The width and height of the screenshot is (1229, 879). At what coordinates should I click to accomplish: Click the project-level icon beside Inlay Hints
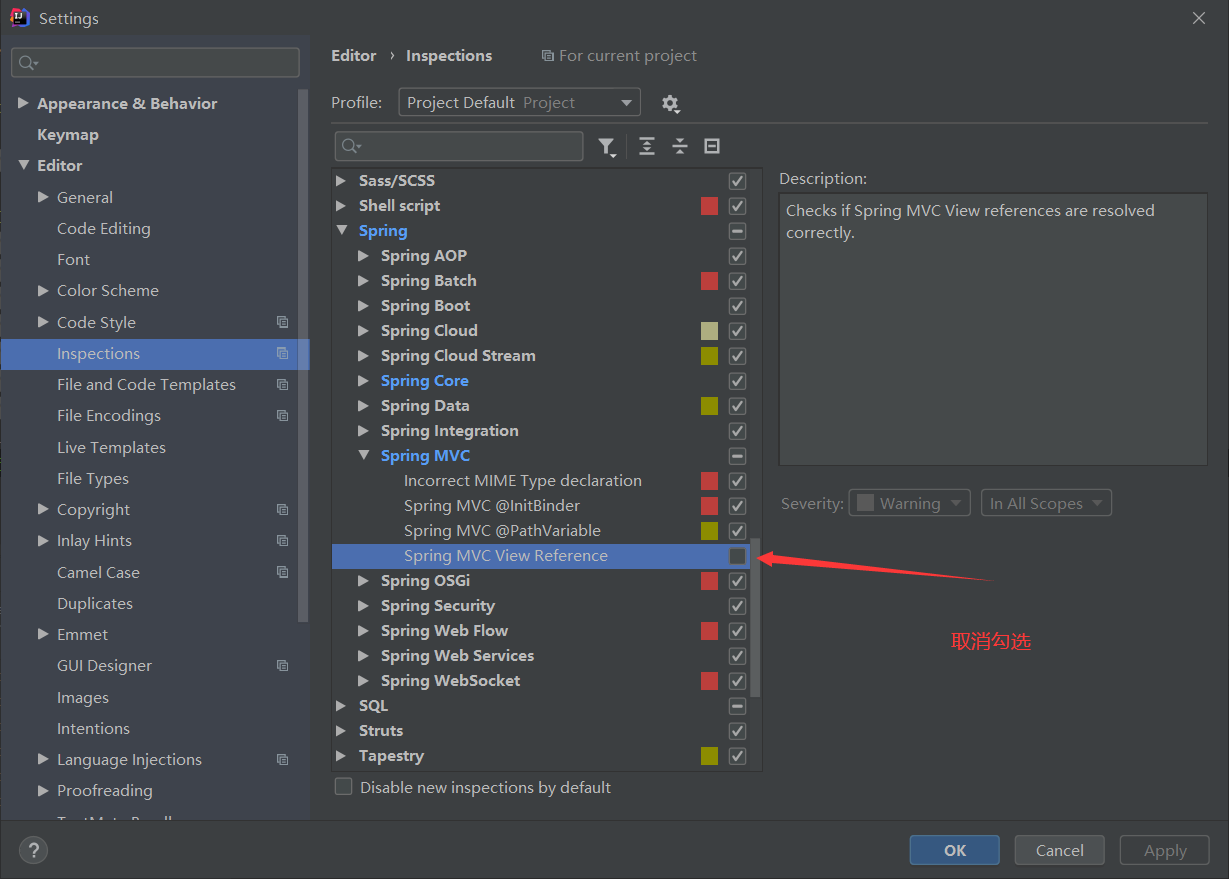282,540
